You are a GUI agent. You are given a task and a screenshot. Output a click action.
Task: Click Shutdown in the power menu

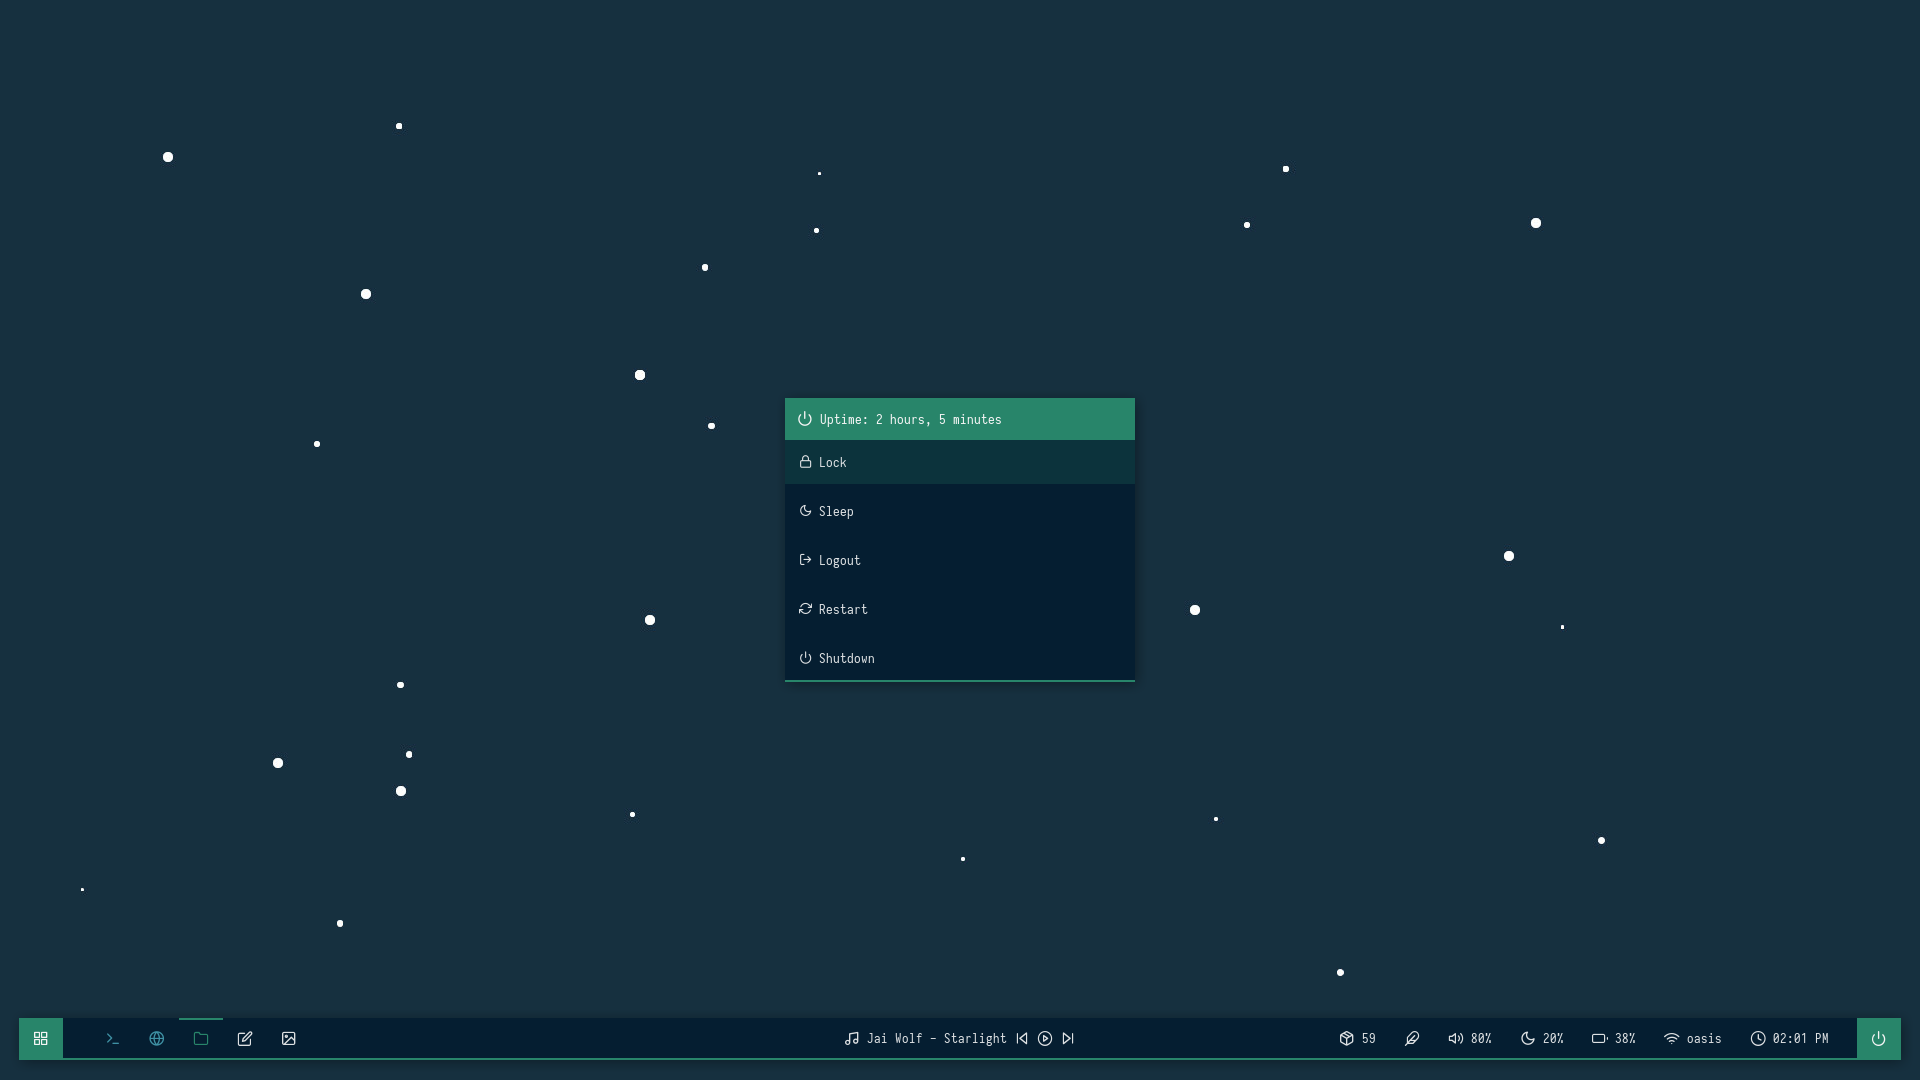coord(959,658)
